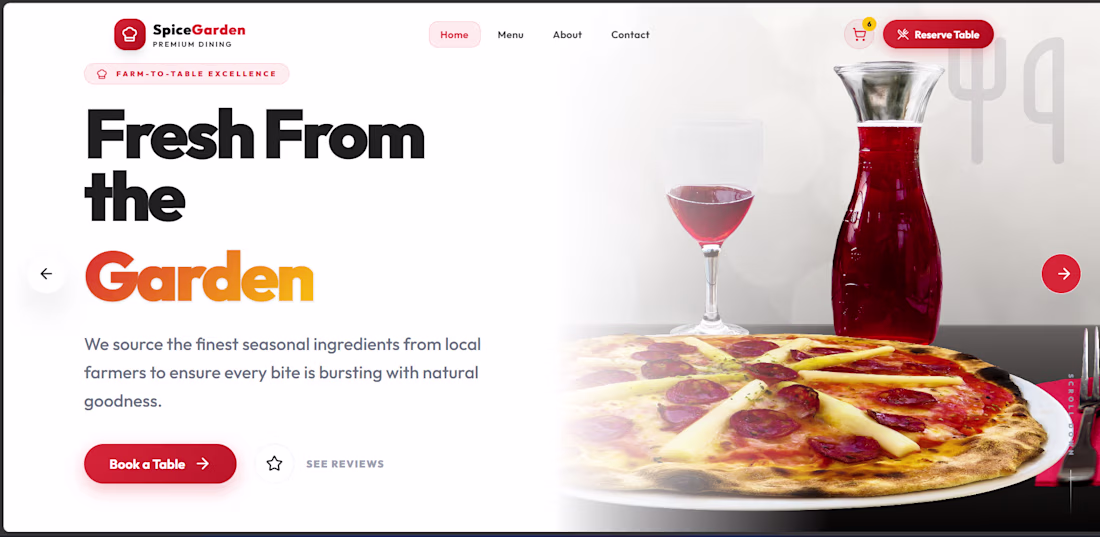The image size is (1100, 537).
Task: Go to the About page
Action: point(567,34)
